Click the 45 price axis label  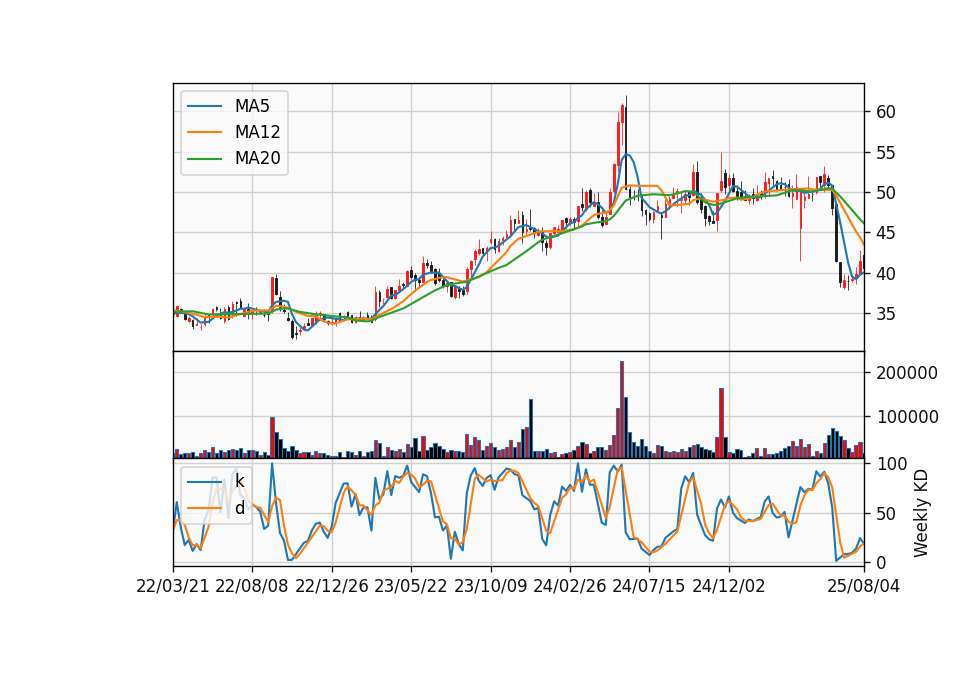pyautogui.click(x=885, y=233)
